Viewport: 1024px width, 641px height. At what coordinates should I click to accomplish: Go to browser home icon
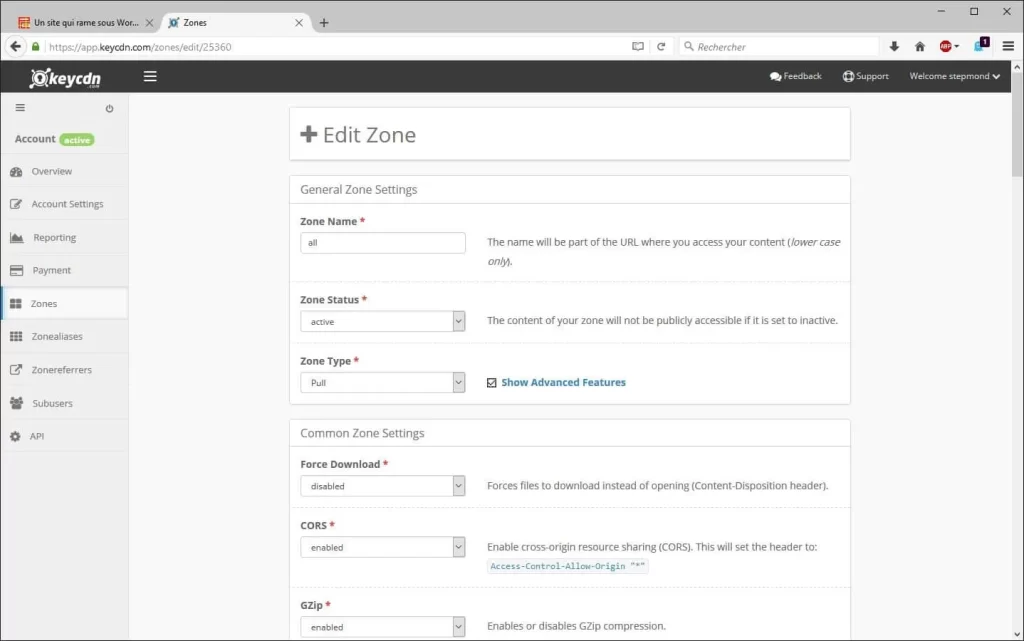920,46
